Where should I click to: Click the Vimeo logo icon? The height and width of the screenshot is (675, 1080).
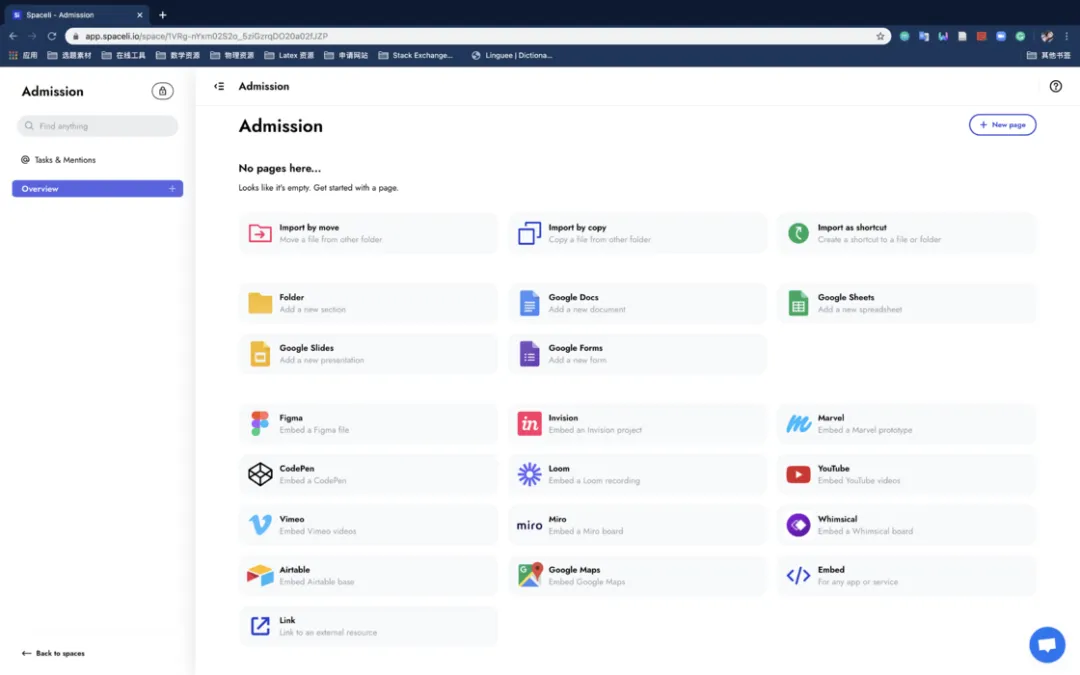click(x=260, y=525)
